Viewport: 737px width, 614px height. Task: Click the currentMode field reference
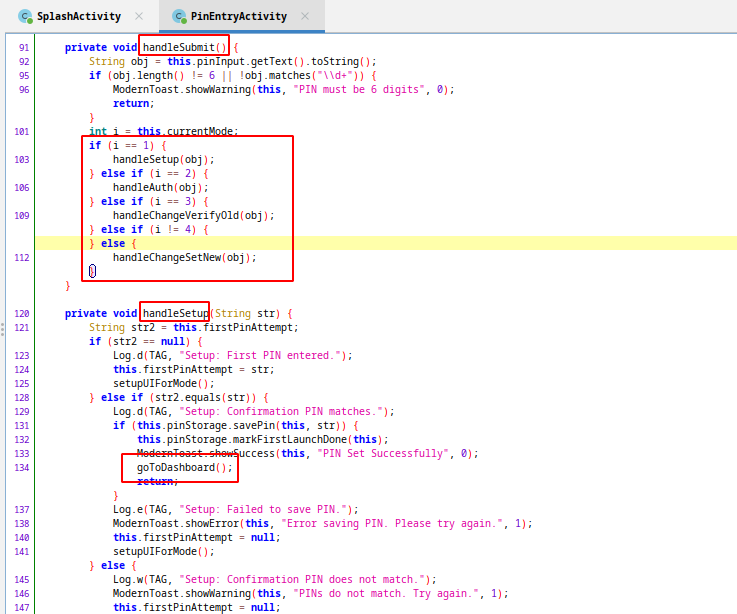point(201,131)
